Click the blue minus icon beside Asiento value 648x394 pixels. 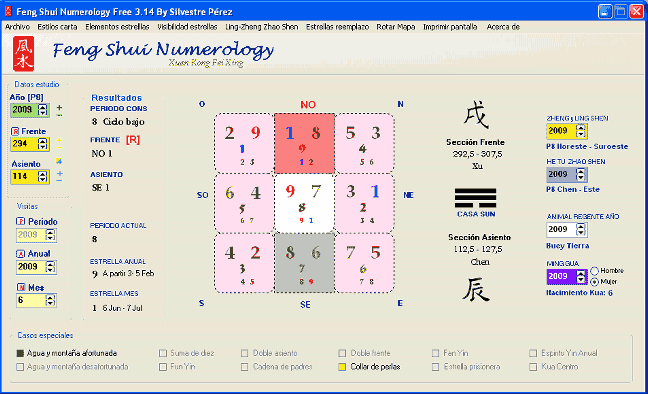pyautogui.click(x=59, y=181)
